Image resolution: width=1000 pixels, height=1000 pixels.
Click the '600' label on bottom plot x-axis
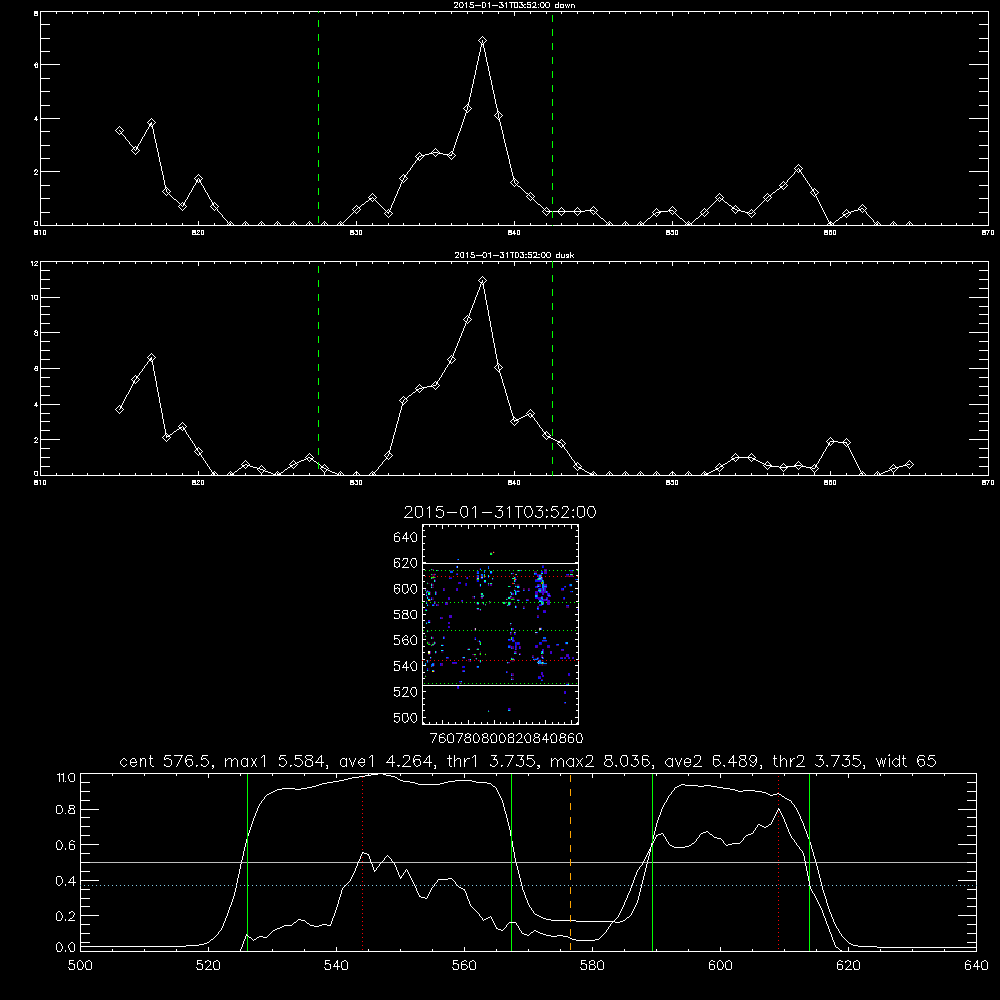[720, 966]
